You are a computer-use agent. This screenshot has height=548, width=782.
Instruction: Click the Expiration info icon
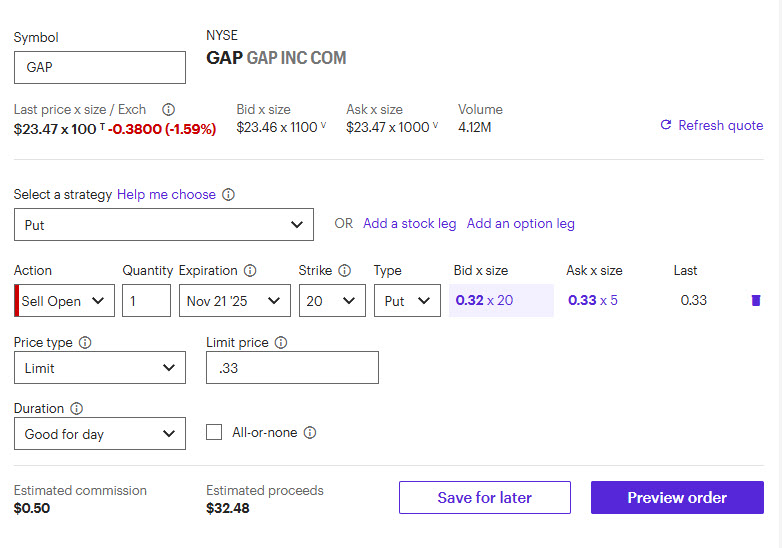click(250, 271)
